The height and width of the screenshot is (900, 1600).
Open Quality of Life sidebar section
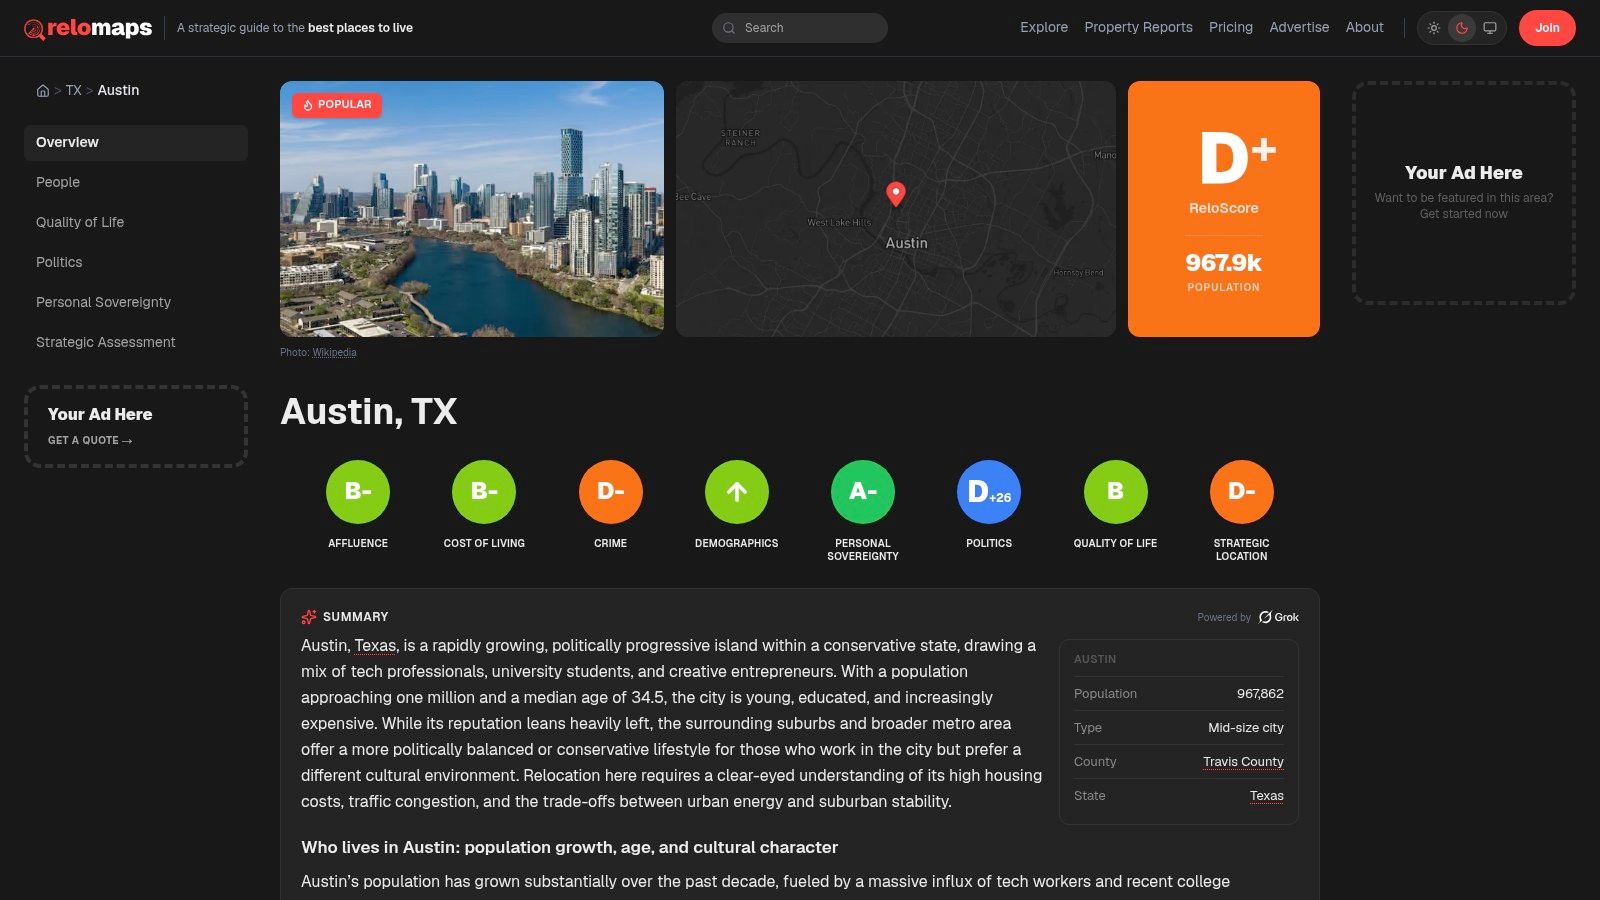pos(136,222)
